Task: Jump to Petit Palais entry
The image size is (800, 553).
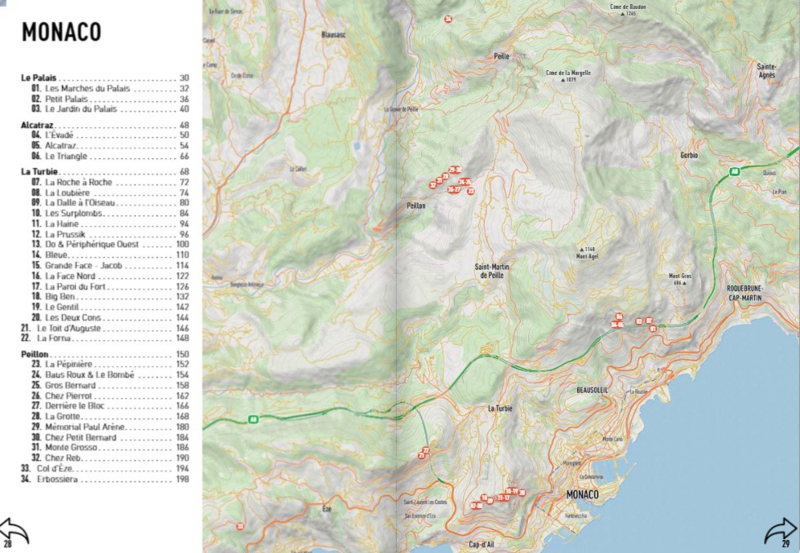Action: 110,99
